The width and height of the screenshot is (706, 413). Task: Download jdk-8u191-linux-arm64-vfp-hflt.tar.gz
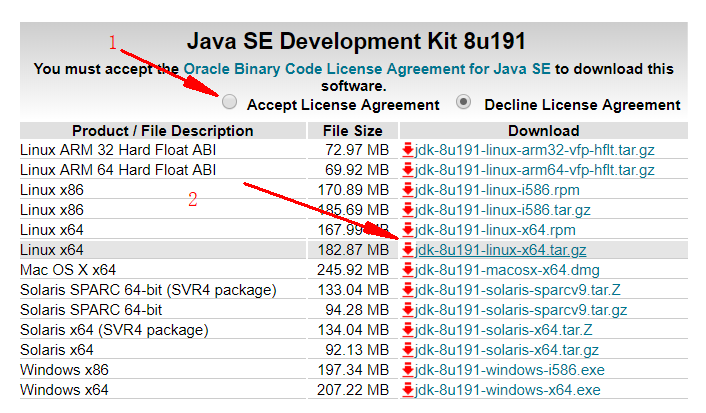click(x=534, y=170)
